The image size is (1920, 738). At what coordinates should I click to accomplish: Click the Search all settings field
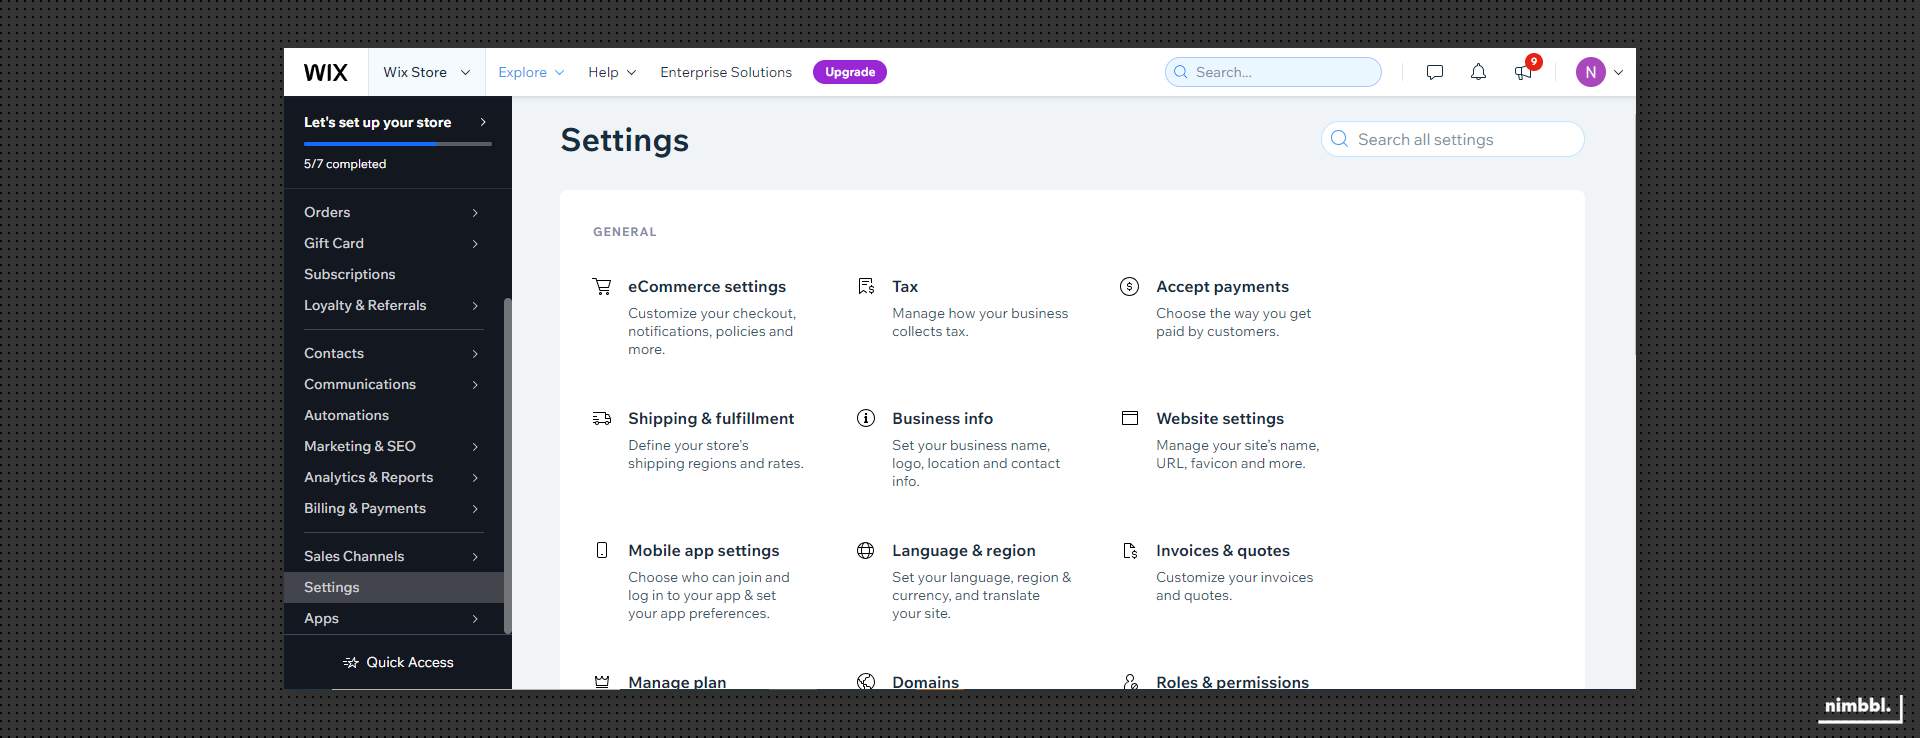pyautogui.click(x=1453, y=139)
